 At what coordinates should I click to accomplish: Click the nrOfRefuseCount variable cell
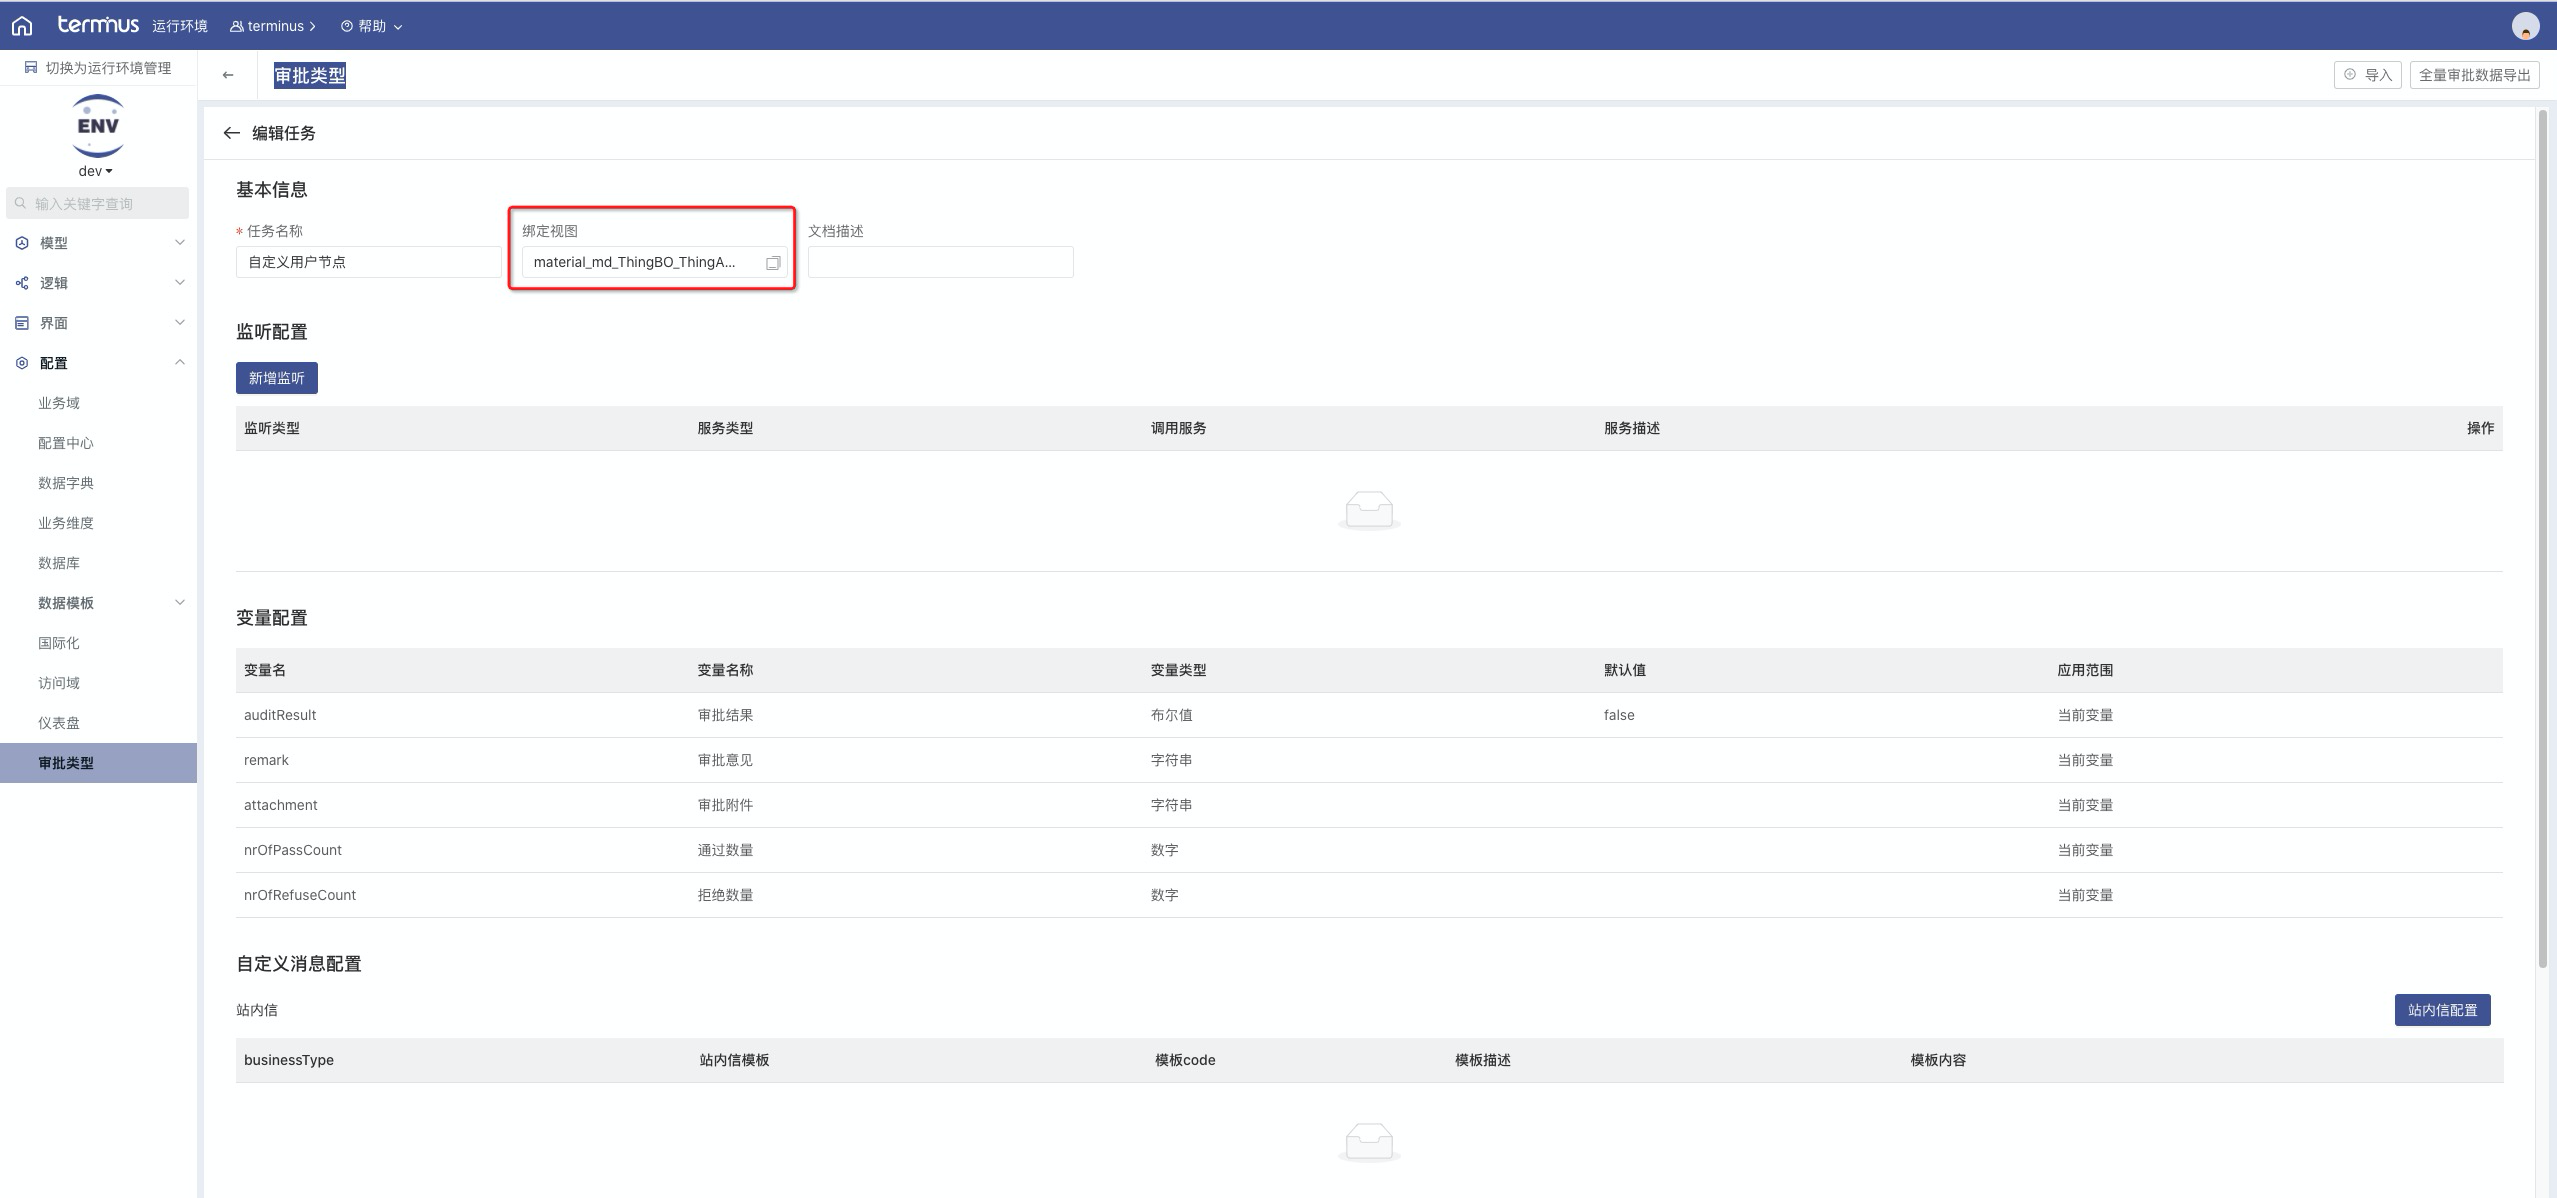pos(300,895)
